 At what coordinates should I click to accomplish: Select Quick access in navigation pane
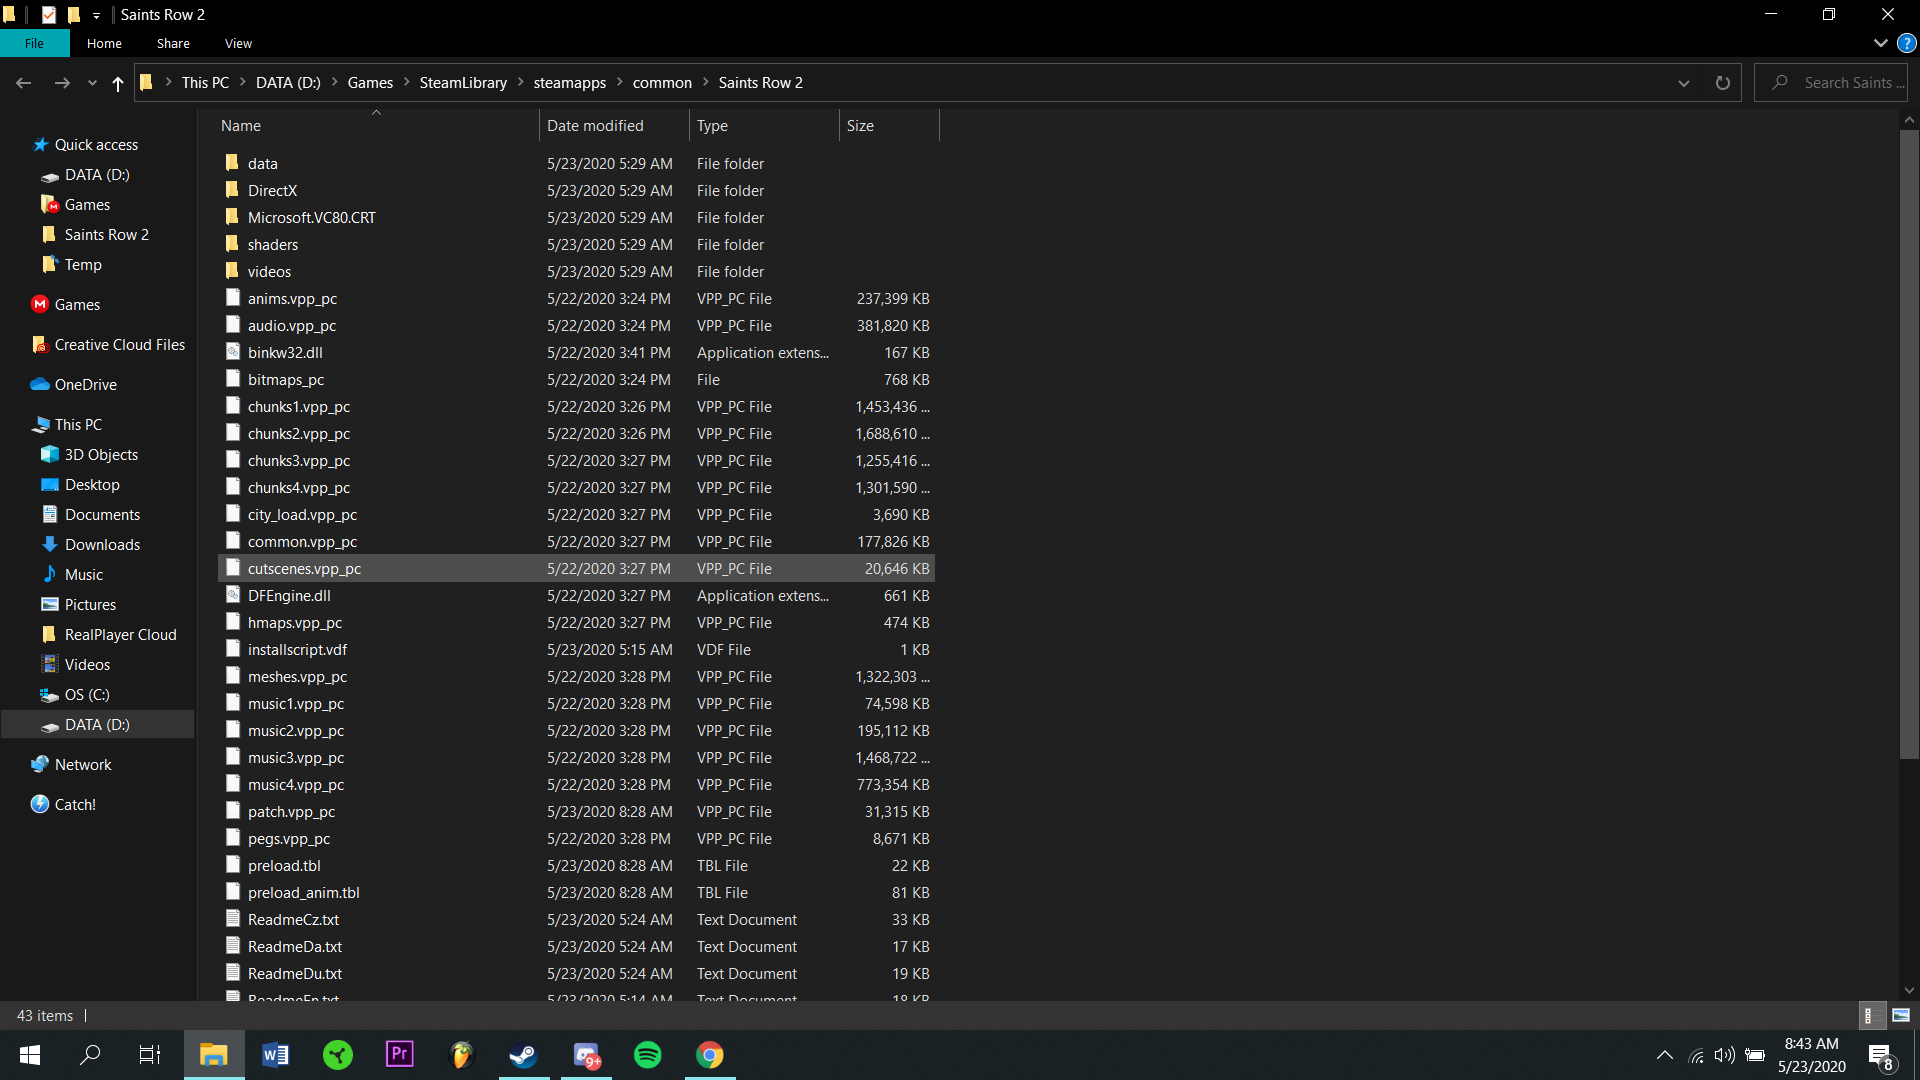[x=96, y=145]
